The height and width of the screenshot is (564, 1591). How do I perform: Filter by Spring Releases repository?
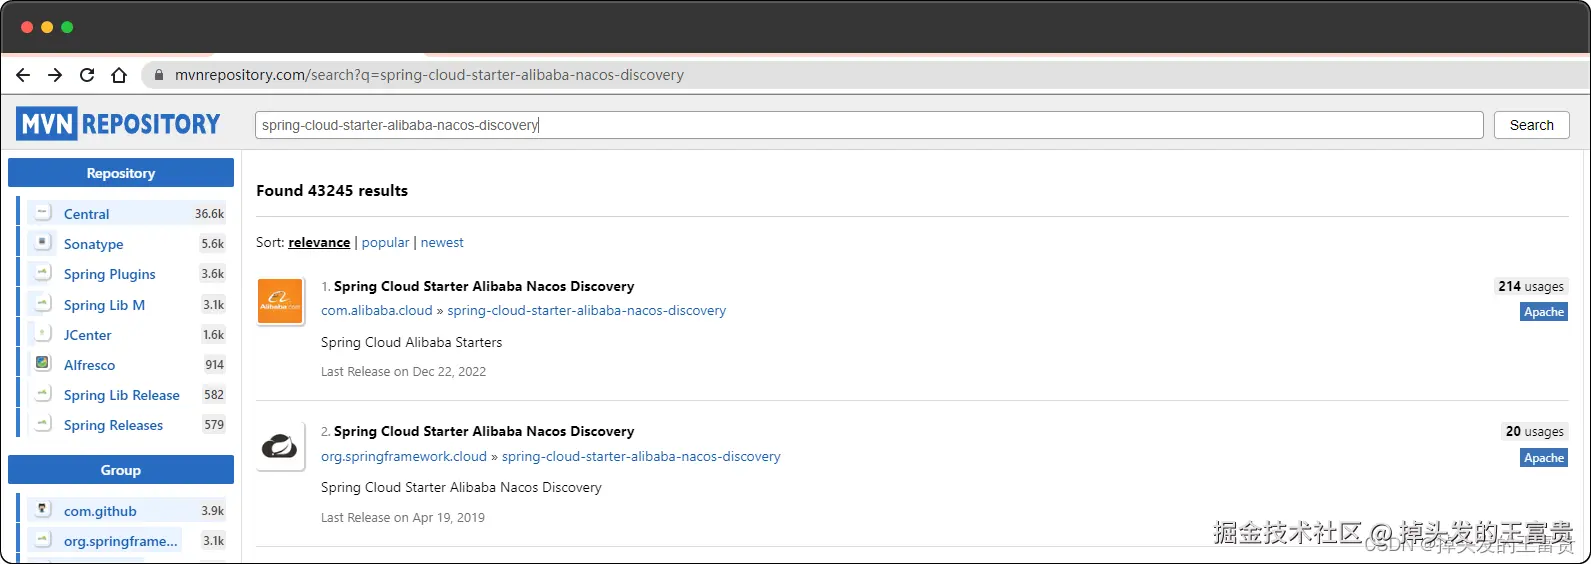tap(113, 425)
